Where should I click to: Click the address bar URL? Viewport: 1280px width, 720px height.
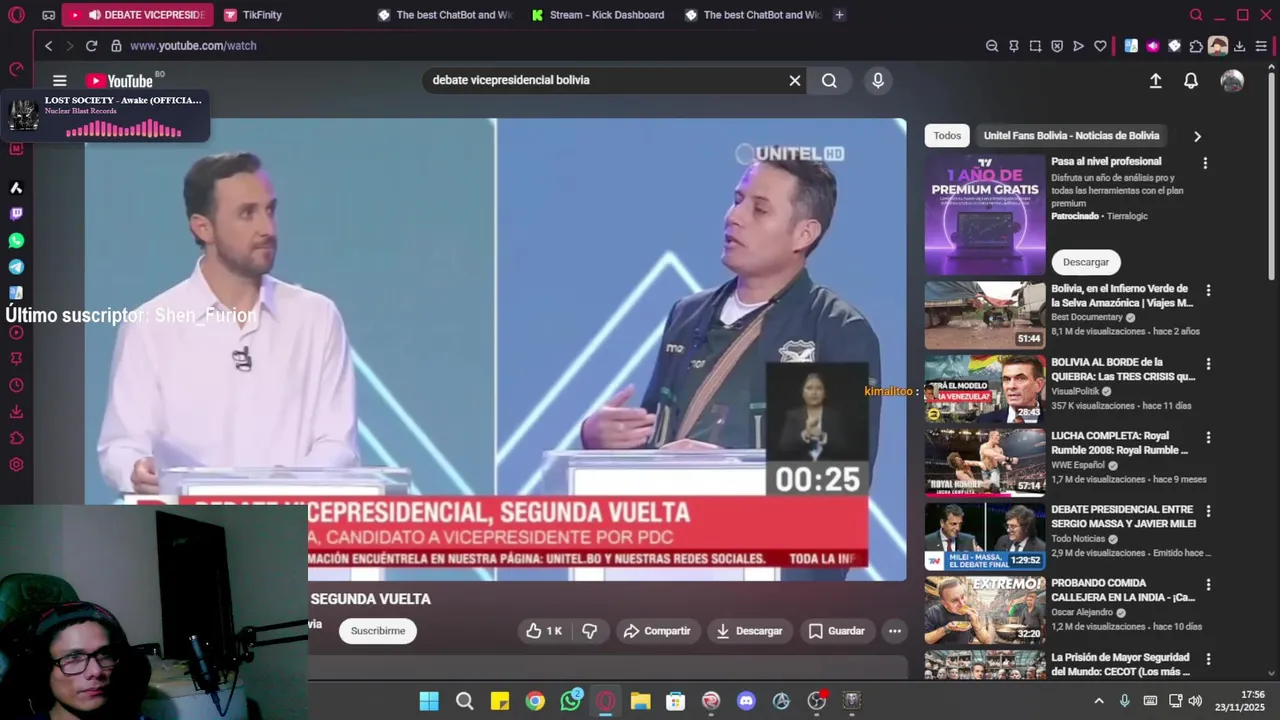click(x=193, y=46)
